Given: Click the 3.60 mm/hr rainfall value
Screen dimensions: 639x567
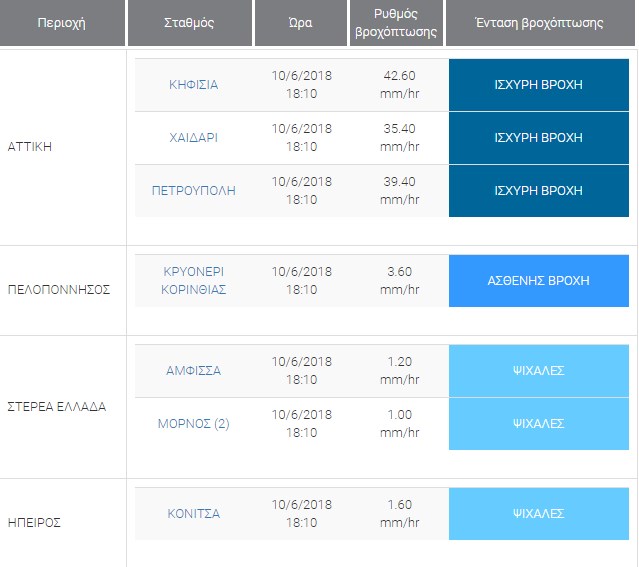Looking at the screenshot, I should click(399, 281).
